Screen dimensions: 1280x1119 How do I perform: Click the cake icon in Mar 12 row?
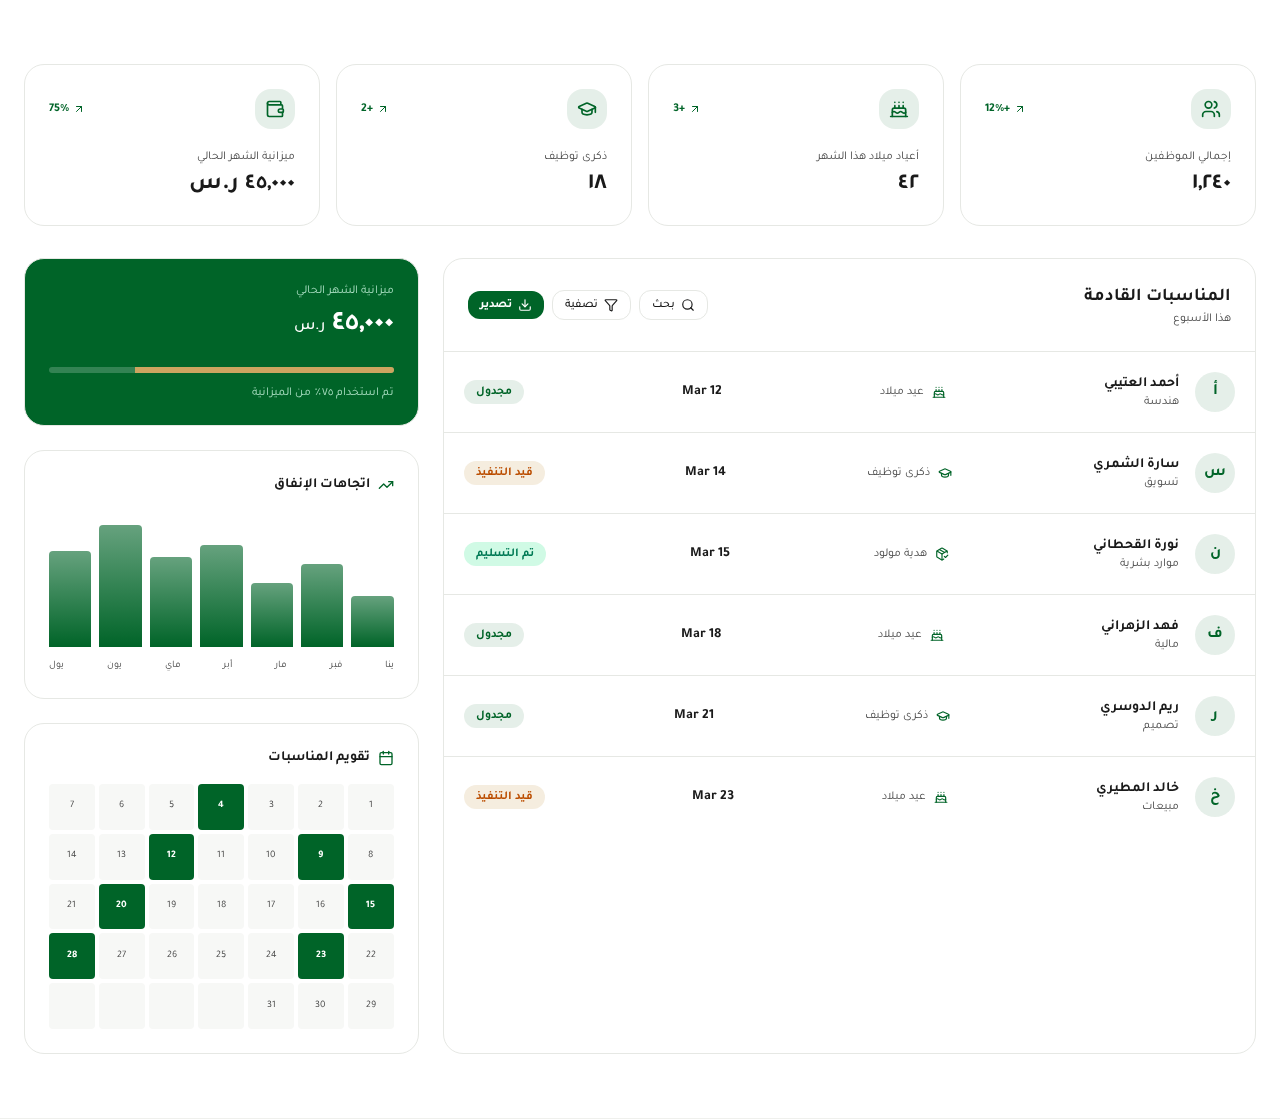[x=939, y=392]
